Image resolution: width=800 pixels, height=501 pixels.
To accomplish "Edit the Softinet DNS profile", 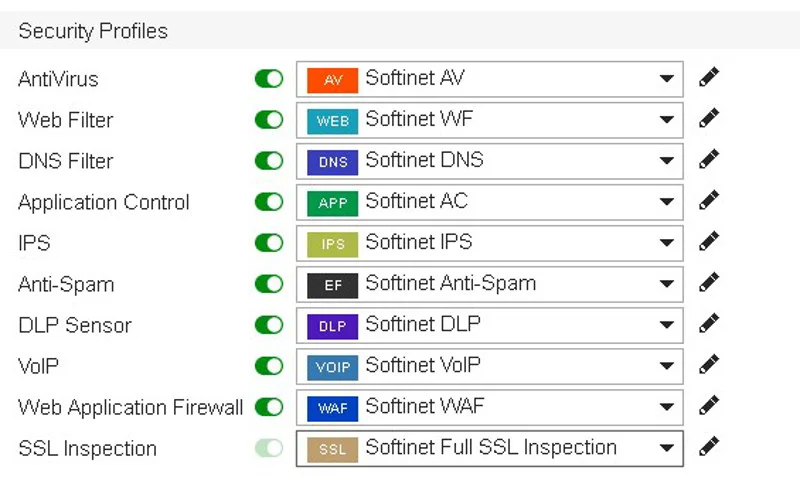I will (709, 159).
